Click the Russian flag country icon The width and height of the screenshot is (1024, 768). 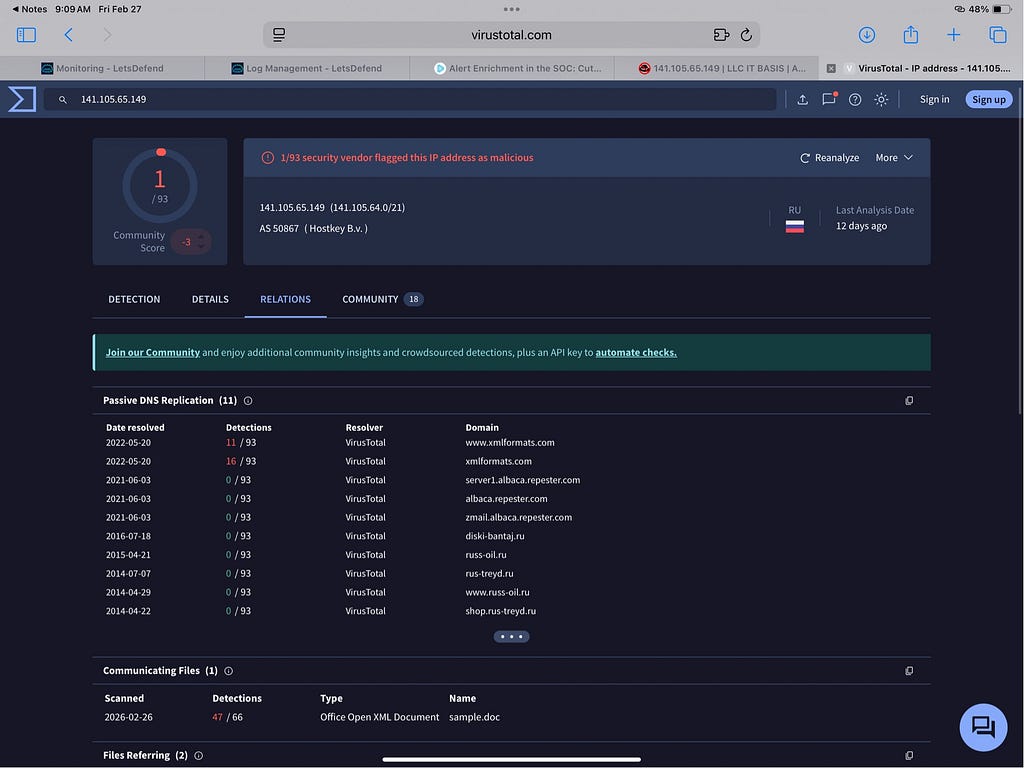(x=795, y=227)
